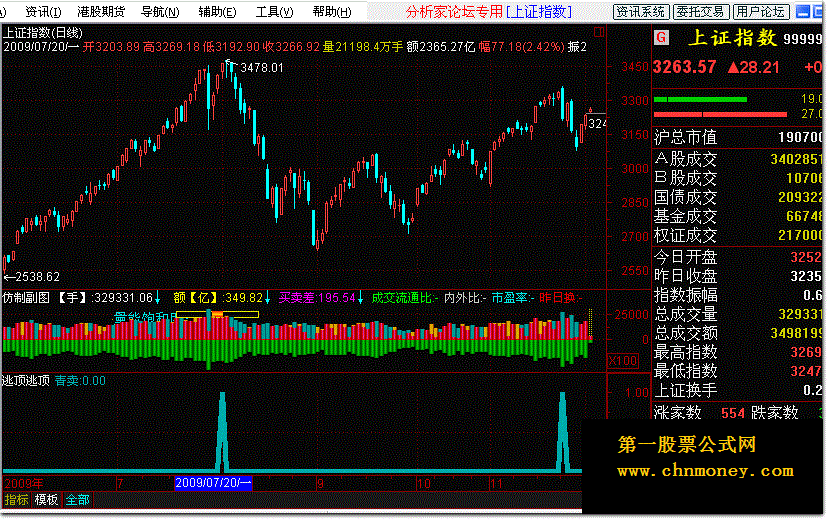Screen dimensions: 829x520
Task: Click the 上证指数 title in quote panel
Action: click(x=733, y=38)
